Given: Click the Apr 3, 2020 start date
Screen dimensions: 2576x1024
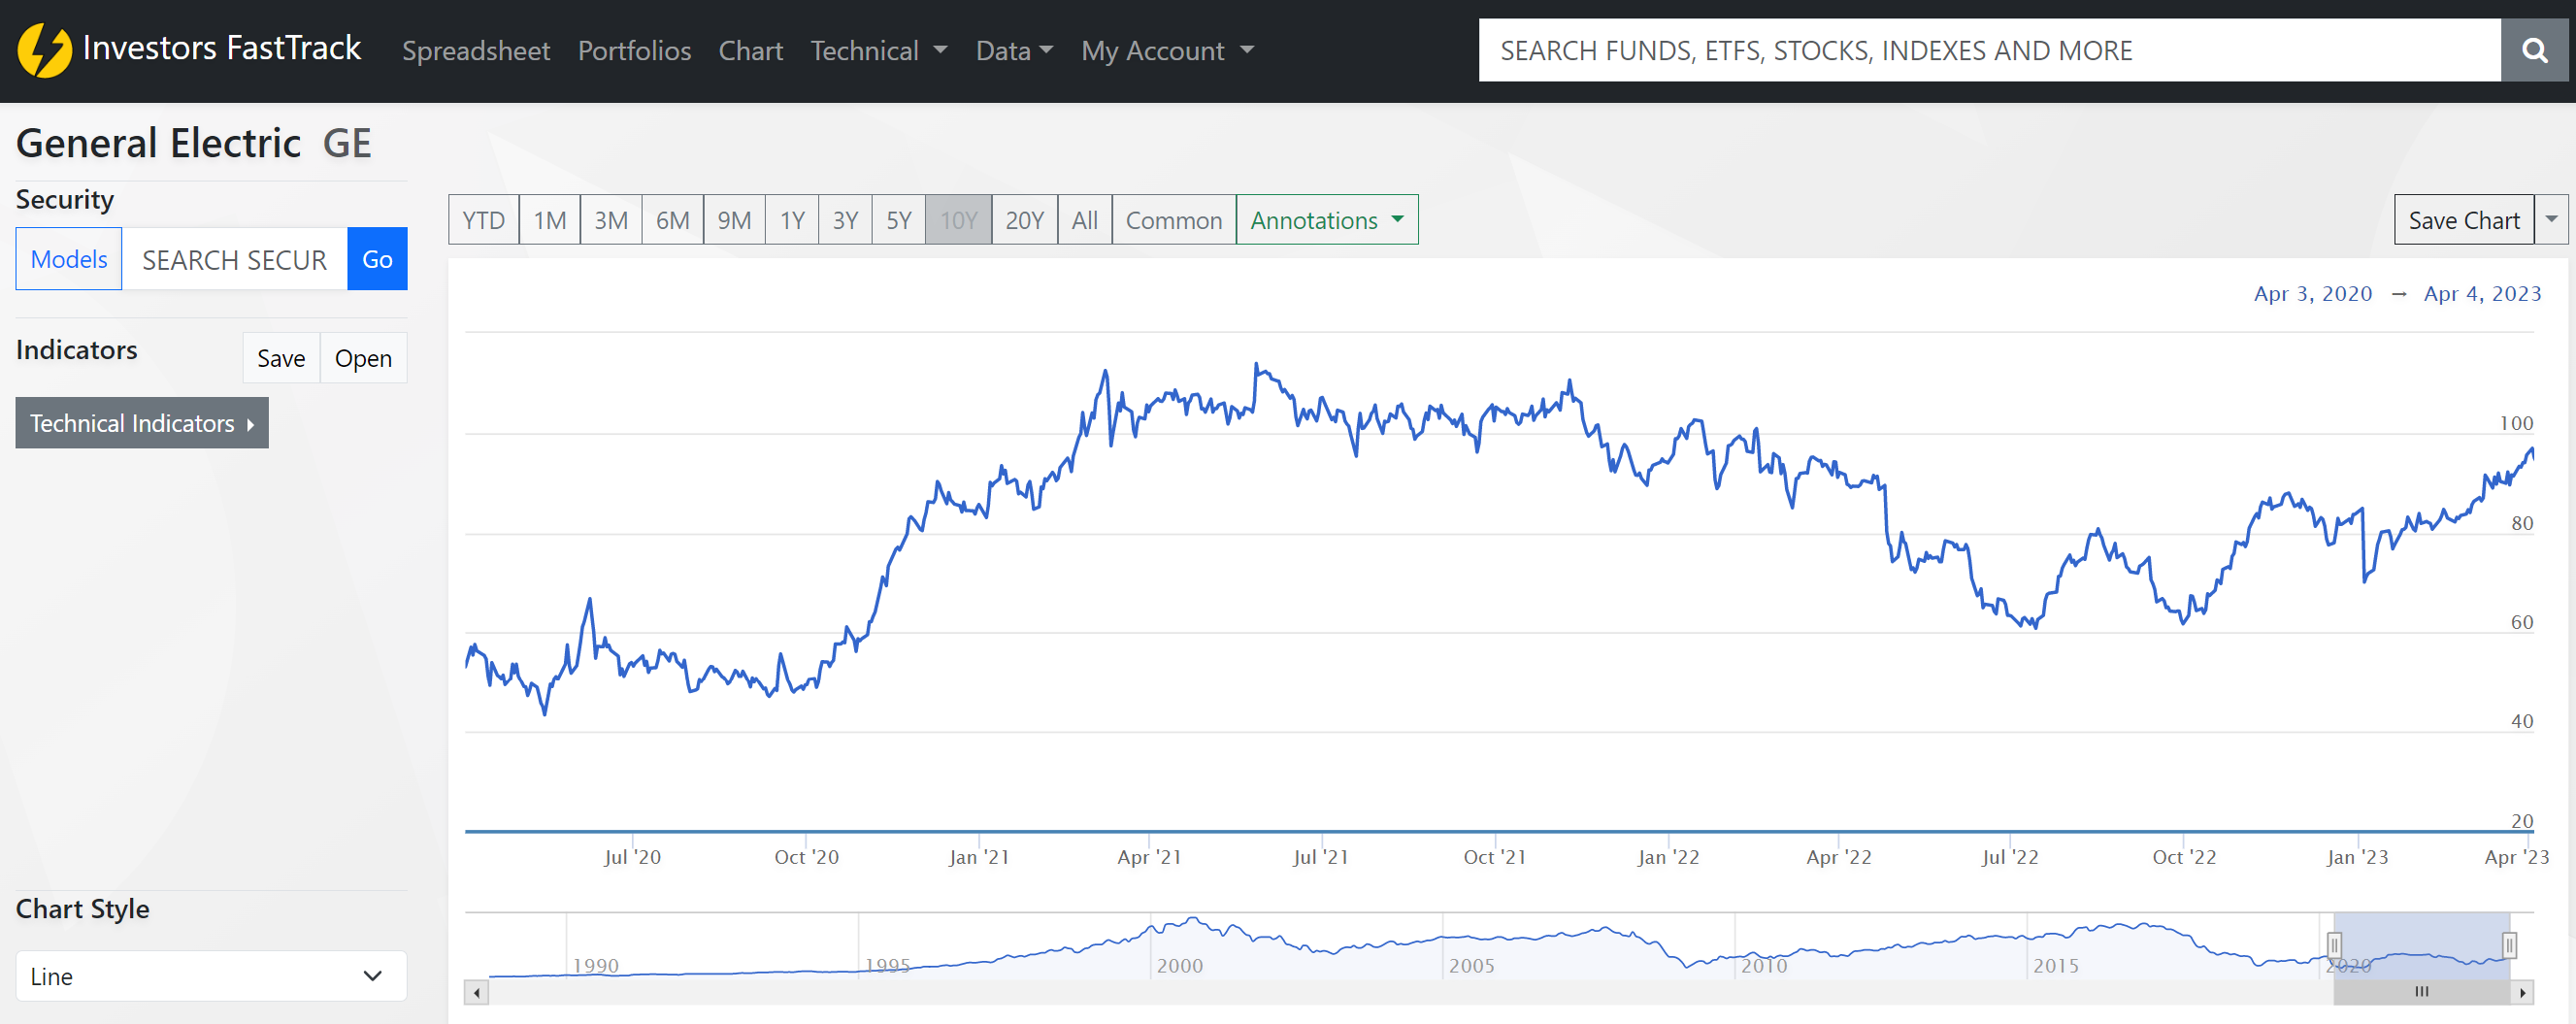Looking at the screenshot, I should point(2312,294).
